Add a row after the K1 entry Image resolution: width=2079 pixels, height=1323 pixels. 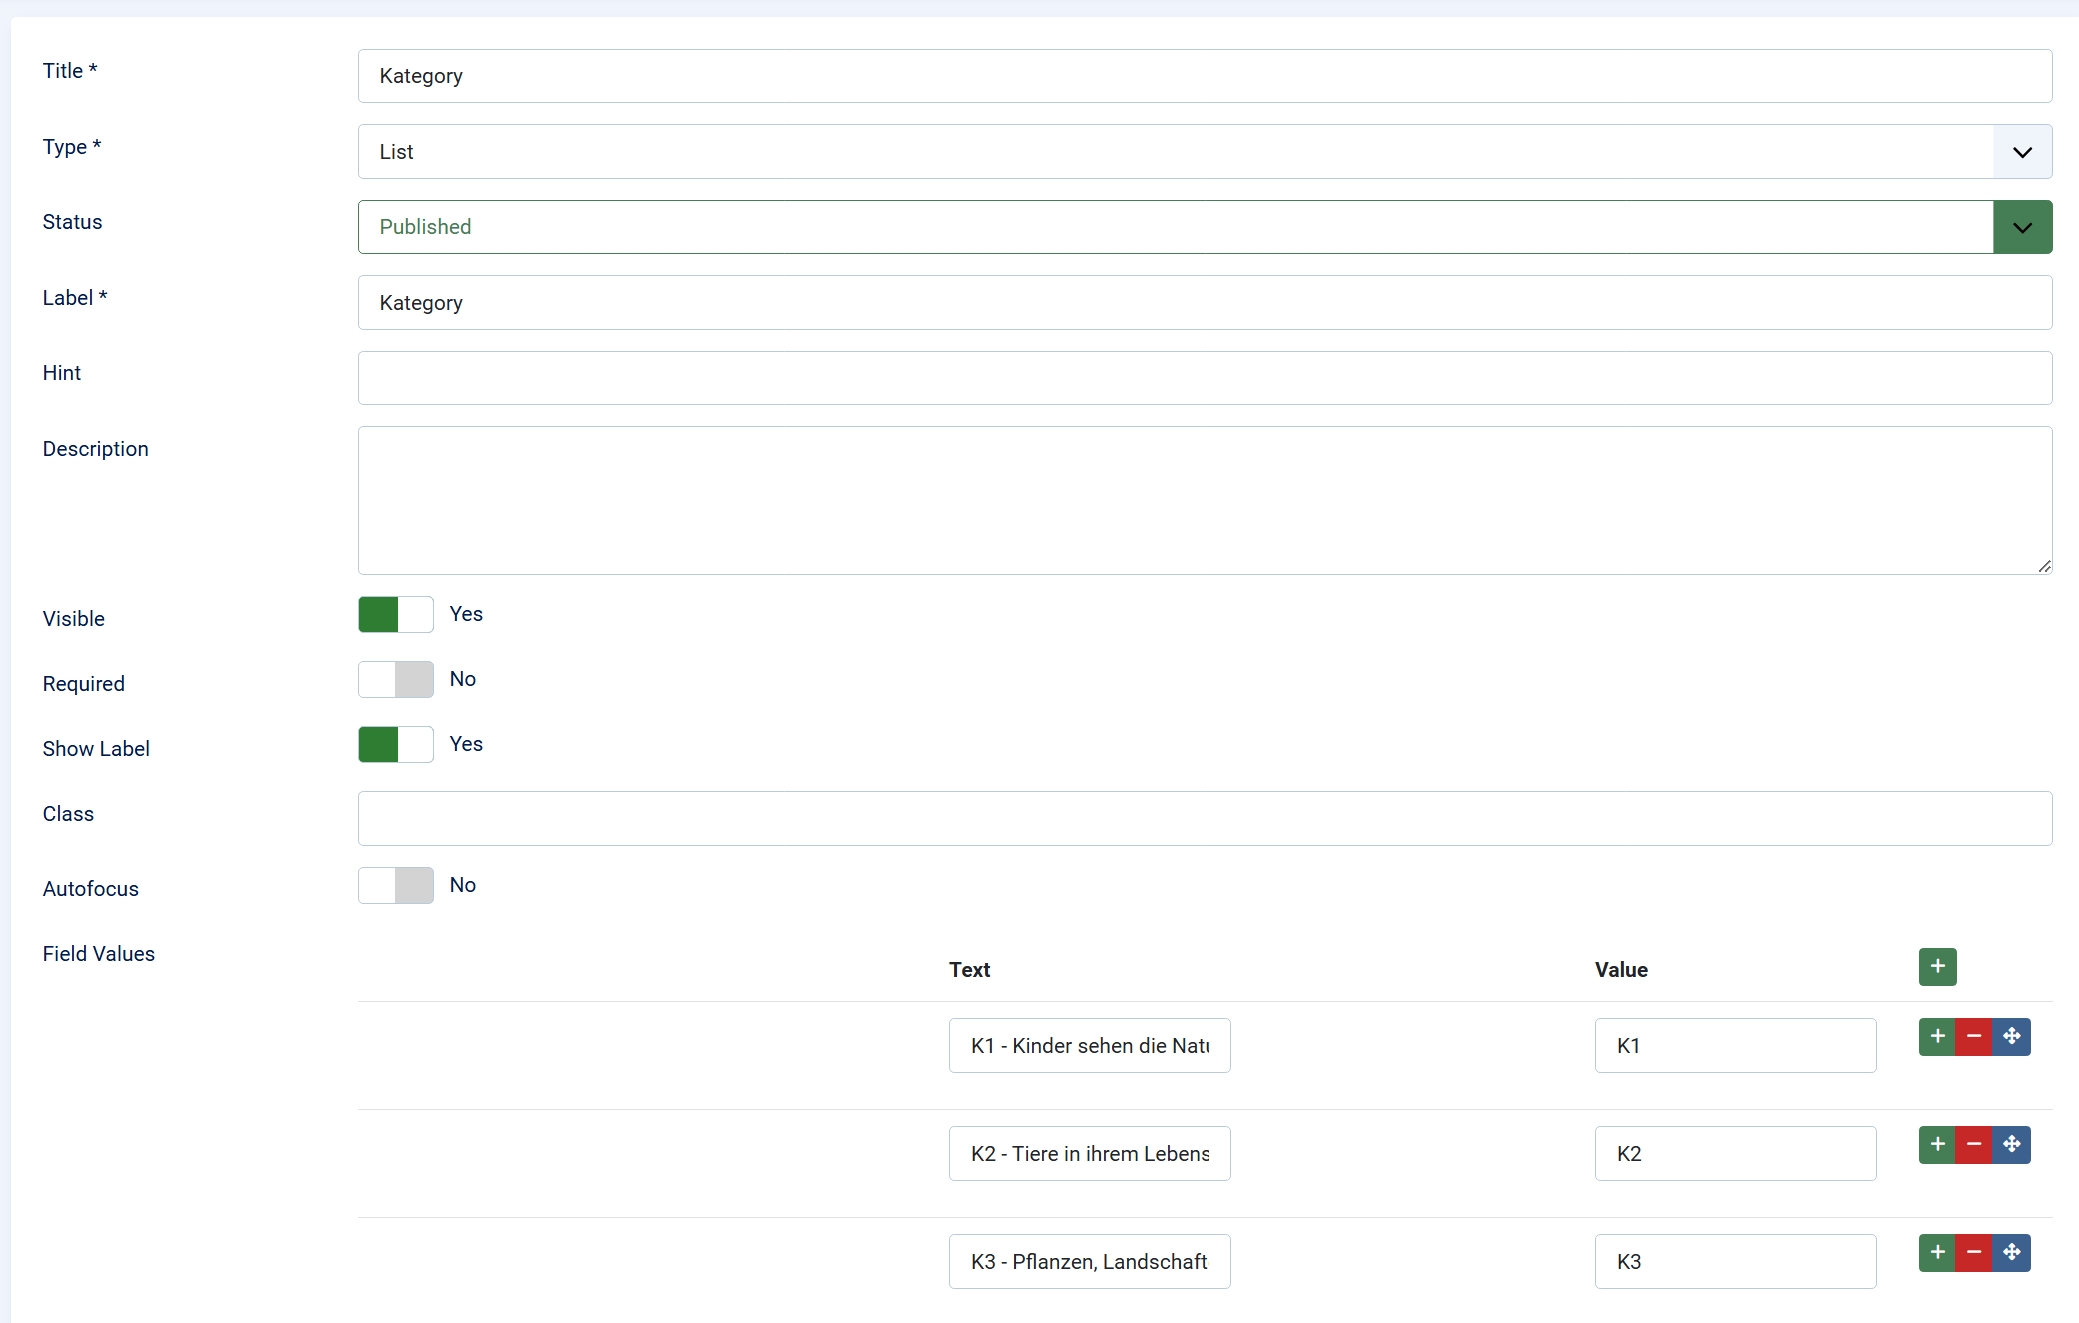coord(1937,1037)
